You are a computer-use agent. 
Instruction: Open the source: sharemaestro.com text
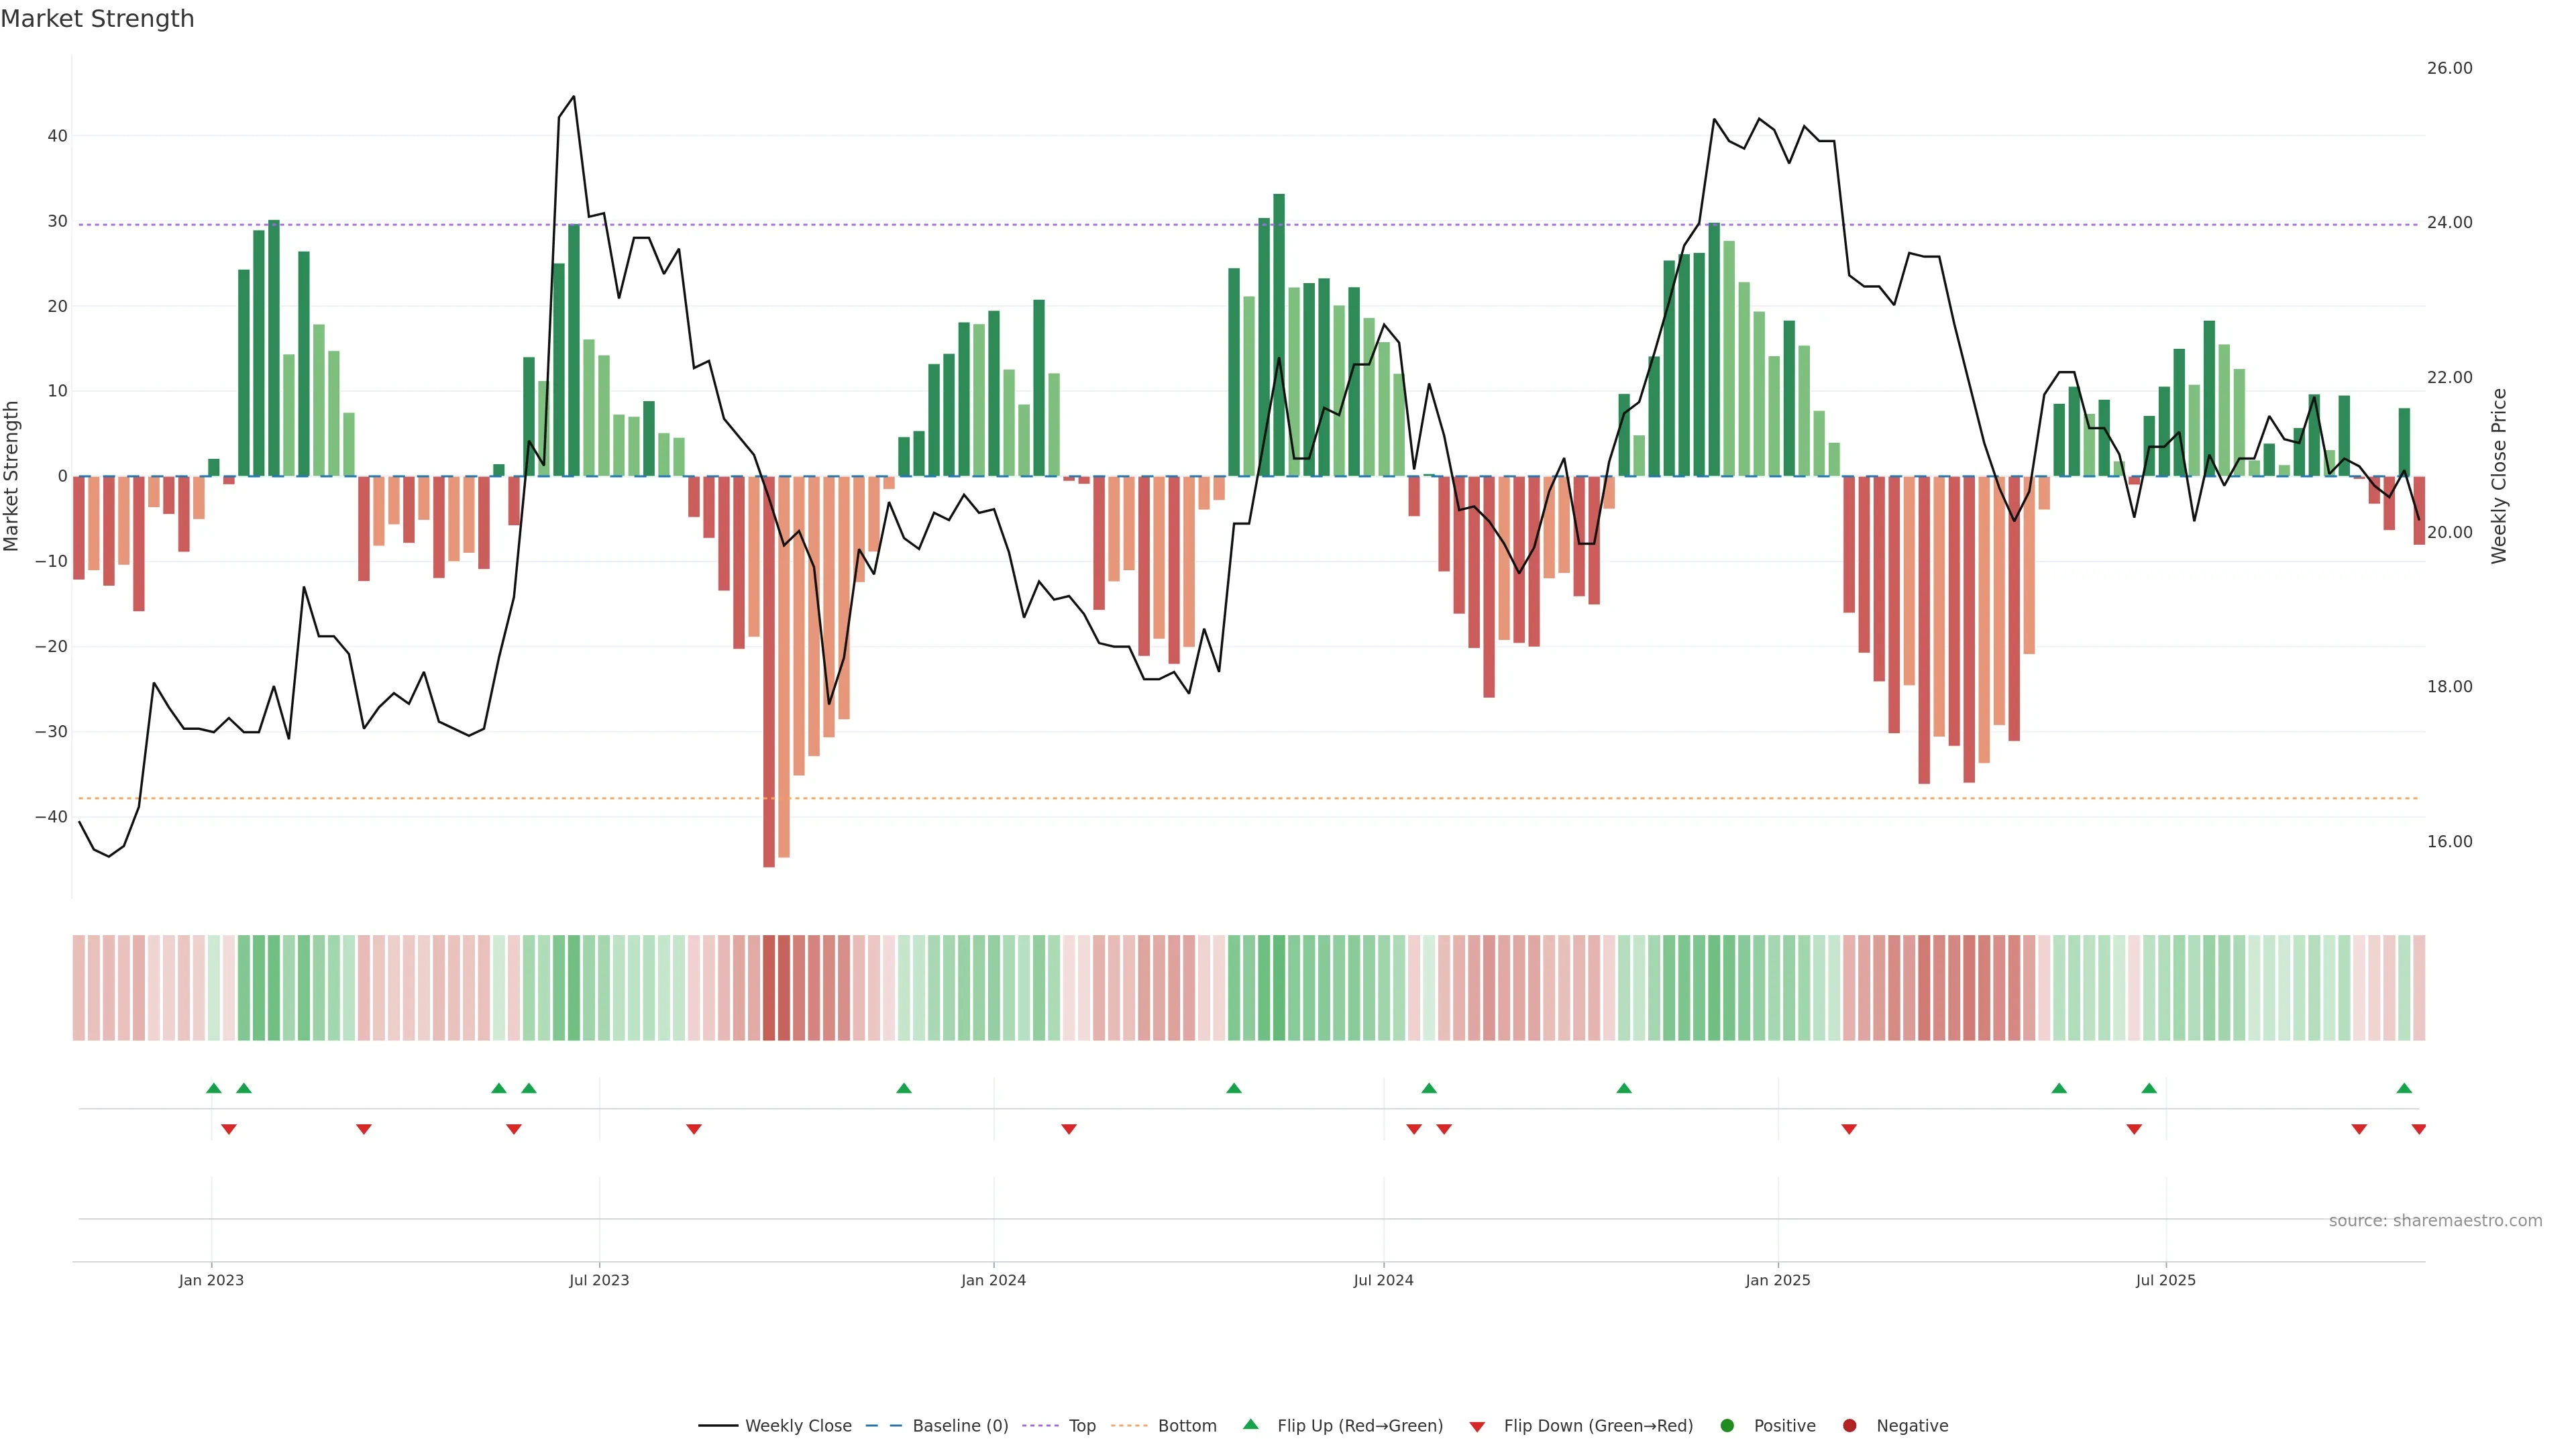tap(2435, 1221)
